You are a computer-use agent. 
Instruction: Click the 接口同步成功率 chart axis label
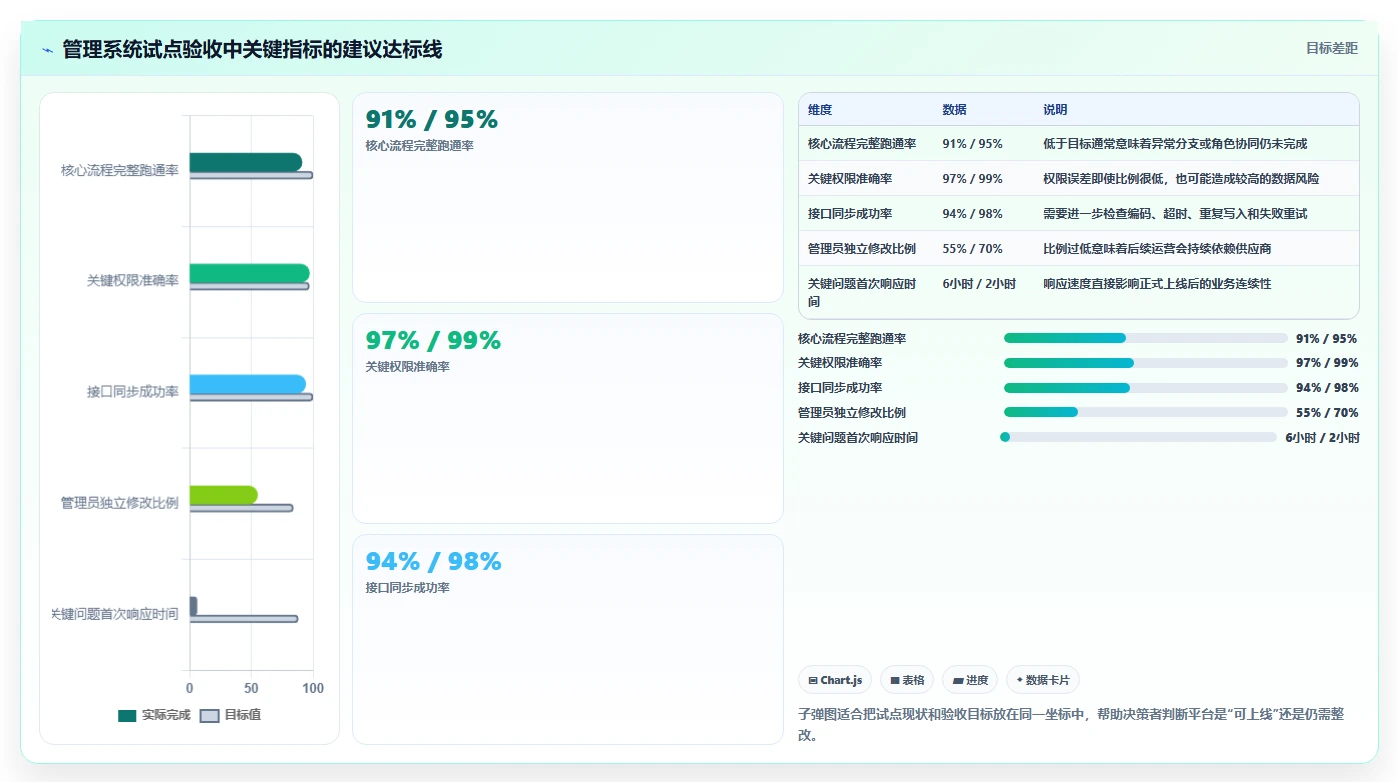133,392
